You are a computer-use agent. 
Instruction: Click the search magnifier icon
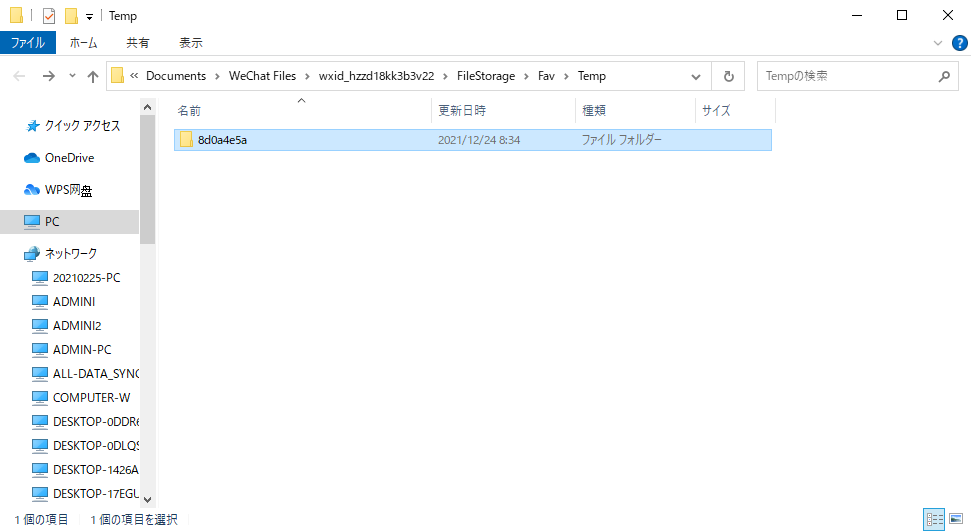(943, 76)
